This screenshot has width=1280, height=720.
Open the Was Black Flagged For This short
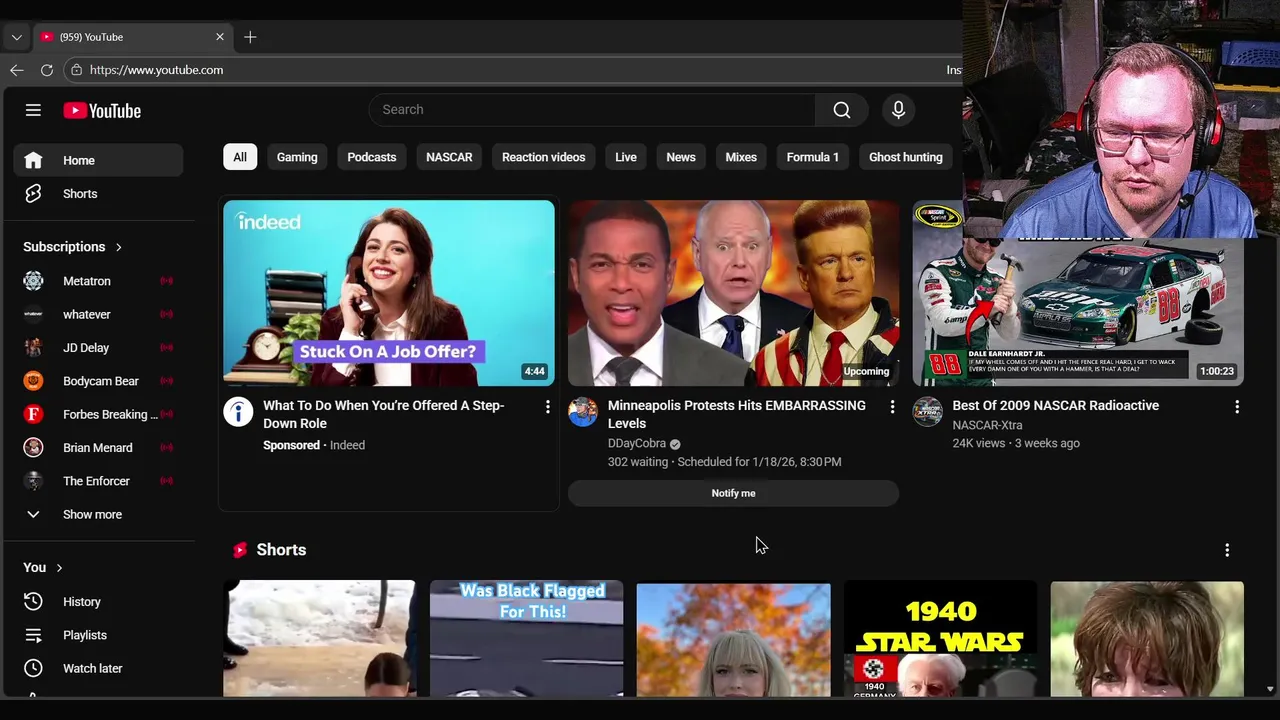pos(526,638)
